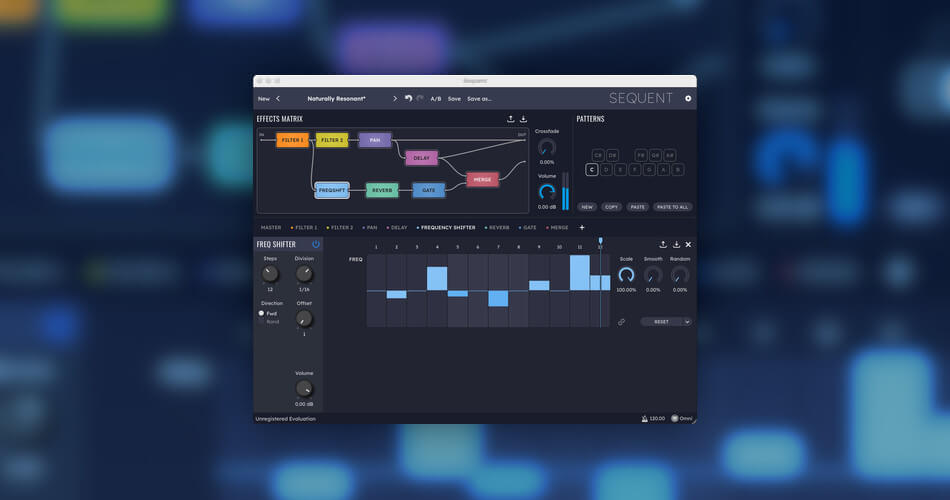
Task: Adjust the Smooth knob
Action: click(x=653, y=275)
